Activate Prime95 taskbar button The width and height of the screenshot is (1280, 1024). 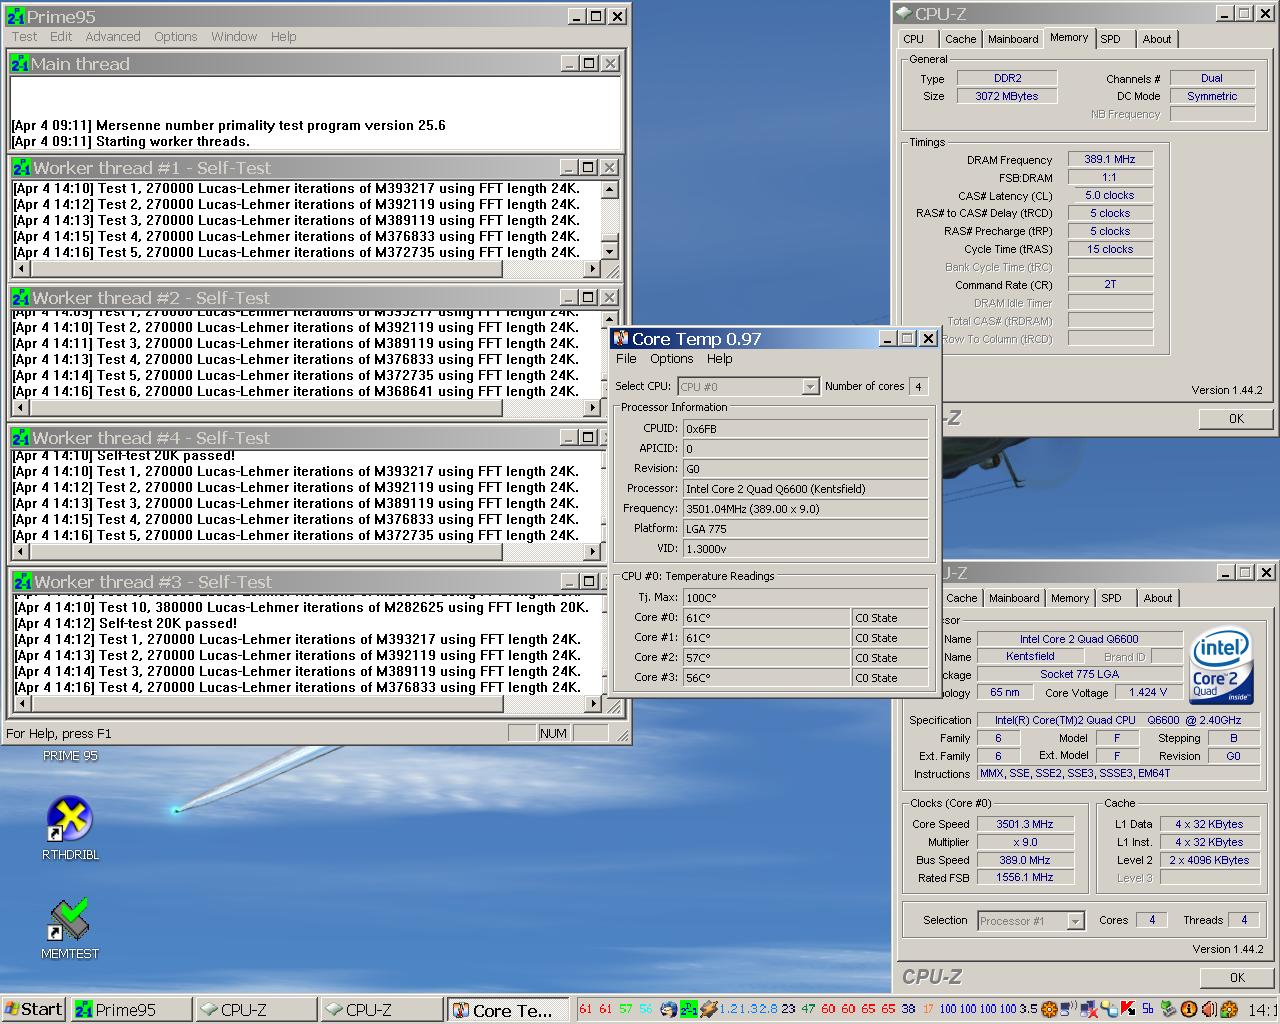click(131, 1010)
